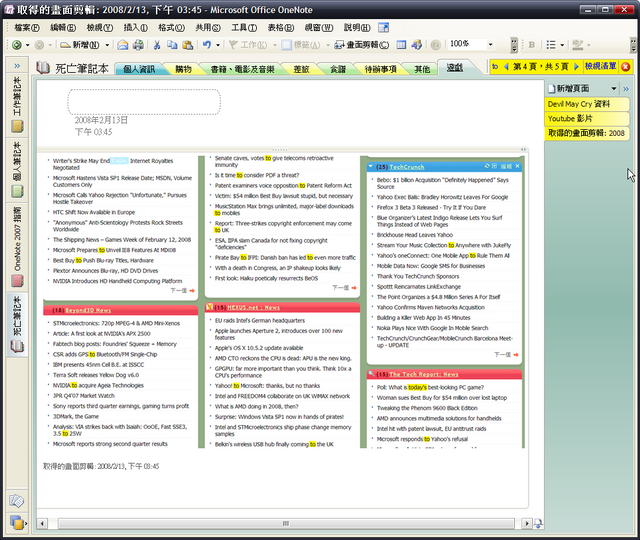The height and width of the screenshot is (540, 640).
Task: Click the page title input box
Action: pyautogui.click(x=144, y=102)
